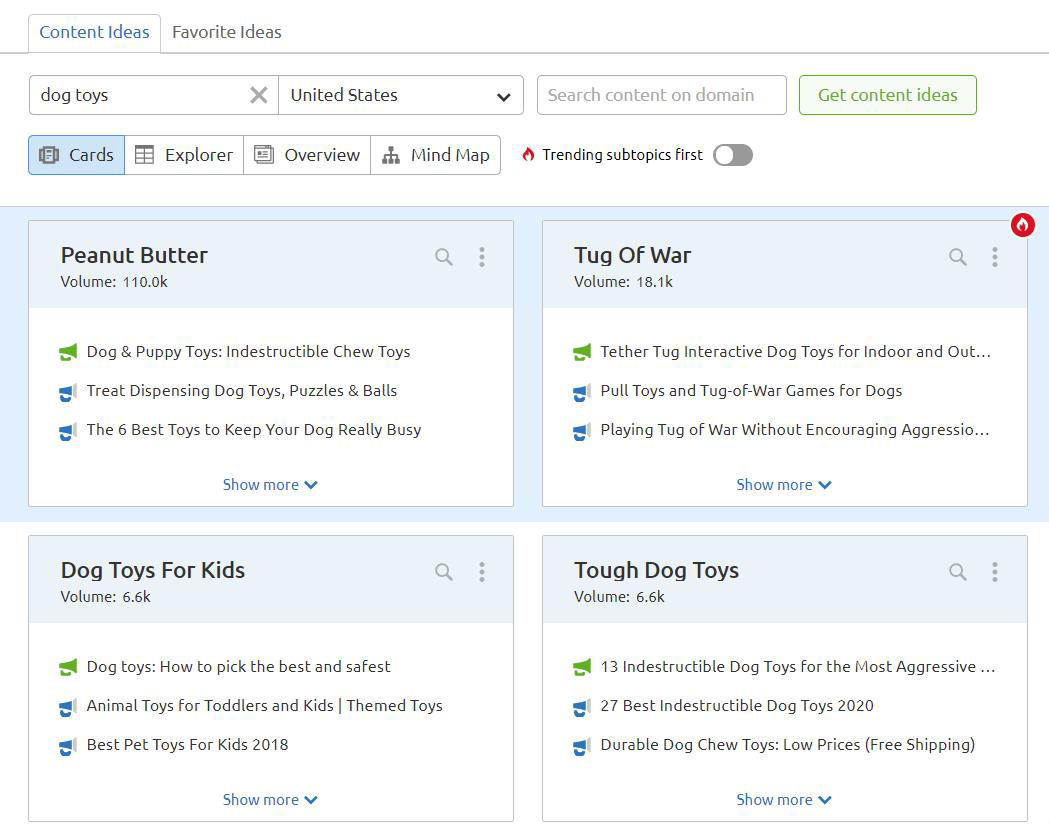
Task: Click search icon on Tug Of War card
Action: coord(957,257)
